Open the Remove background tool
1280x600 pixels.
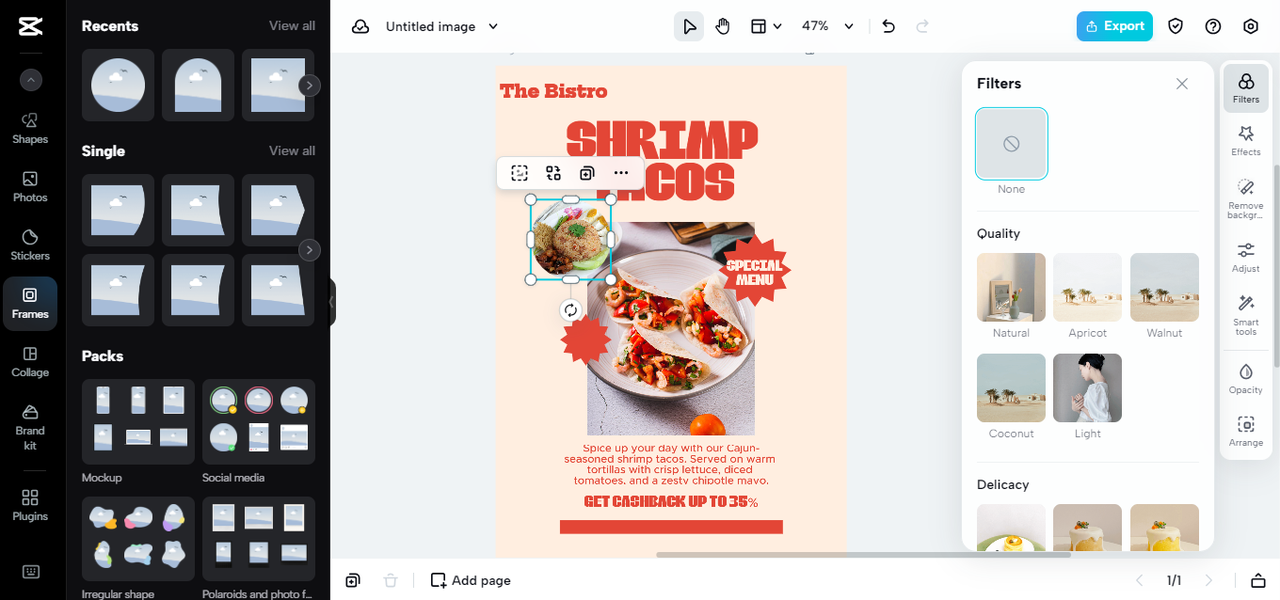point(1246,200)
